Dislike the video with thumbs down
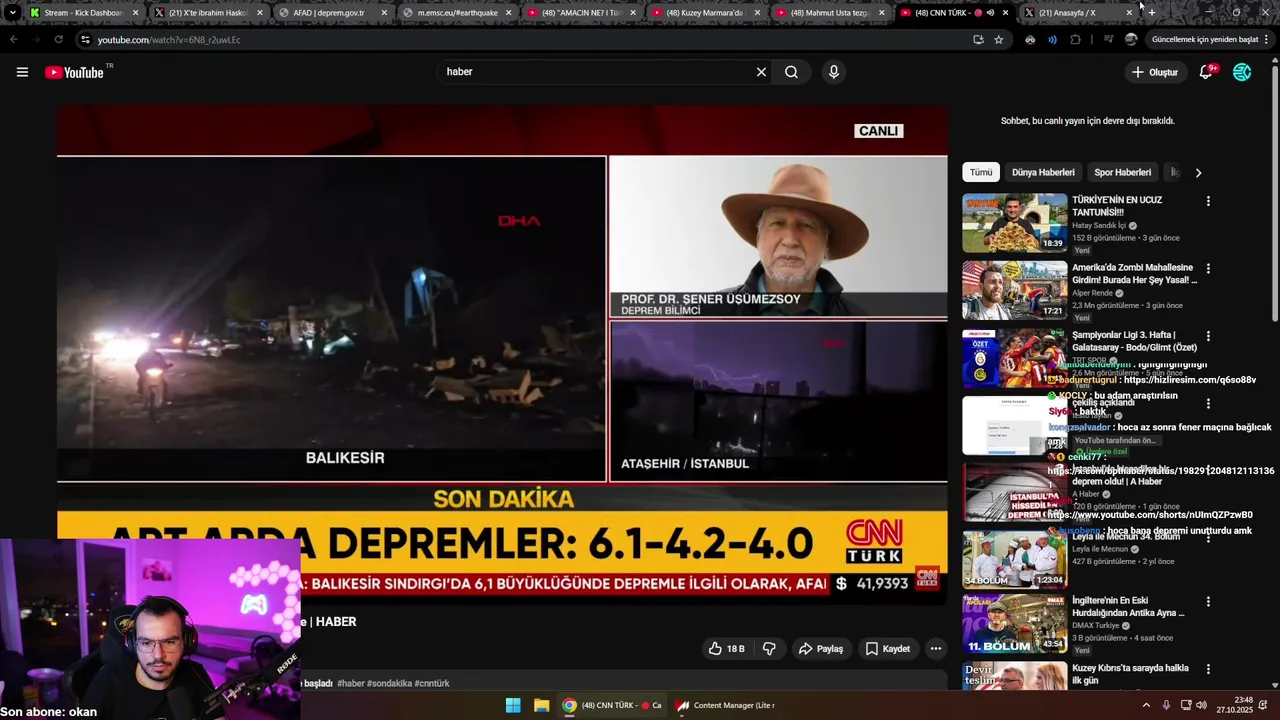Viewport: 1280px width, 720px height. pyautogui.click(x=769, y=649)
